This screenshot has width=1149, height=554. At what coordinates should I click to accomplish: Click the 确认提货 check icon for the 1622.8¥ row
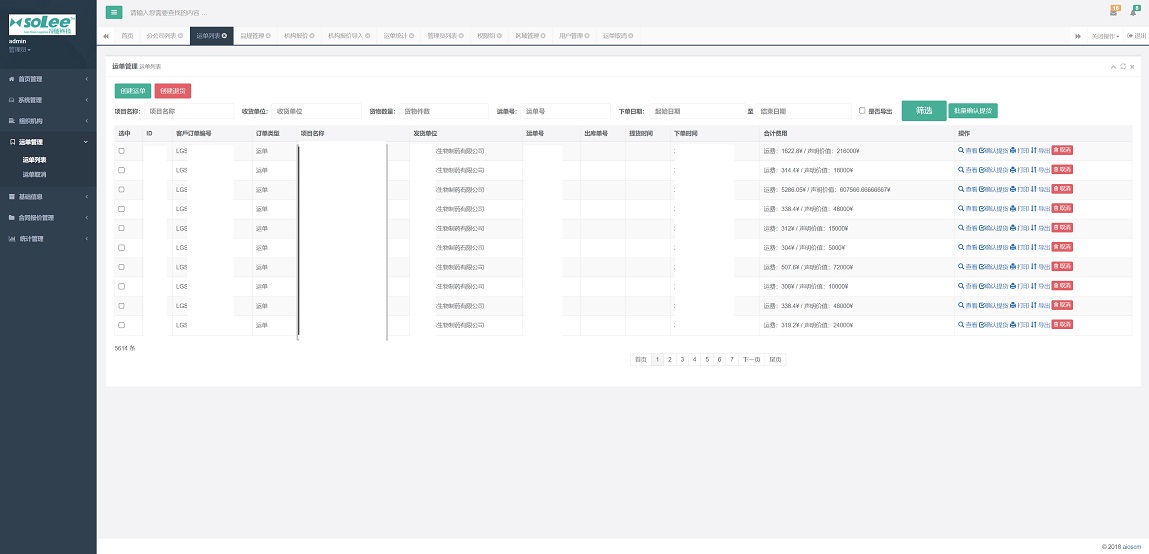(x=982, y=150)
